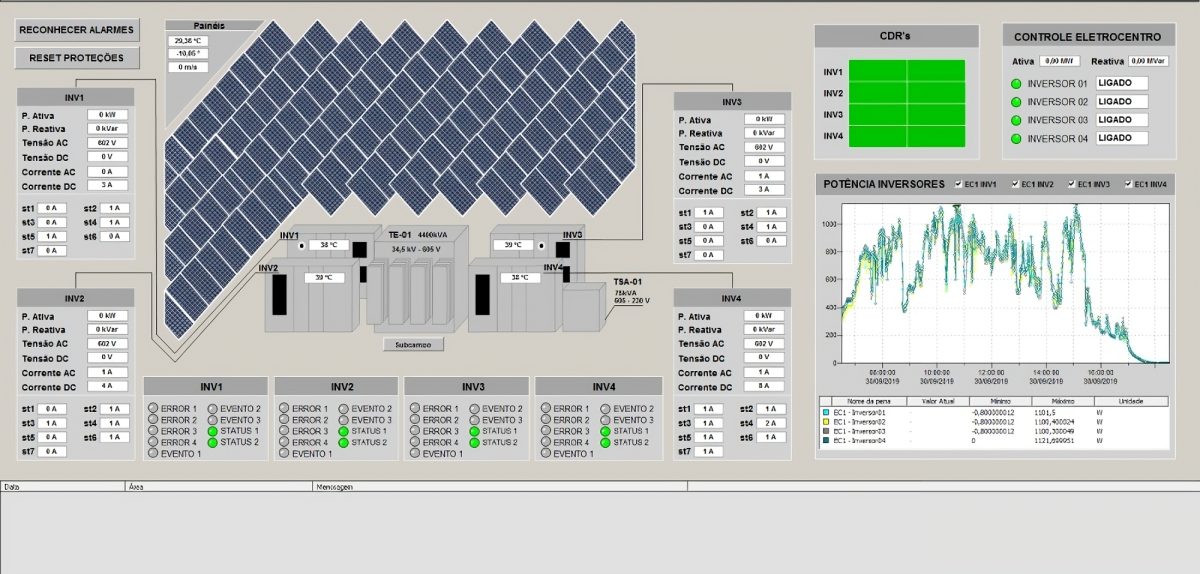
Task: Click INV3 EVENTO 2 indicator light
Action: coord(474,409)
